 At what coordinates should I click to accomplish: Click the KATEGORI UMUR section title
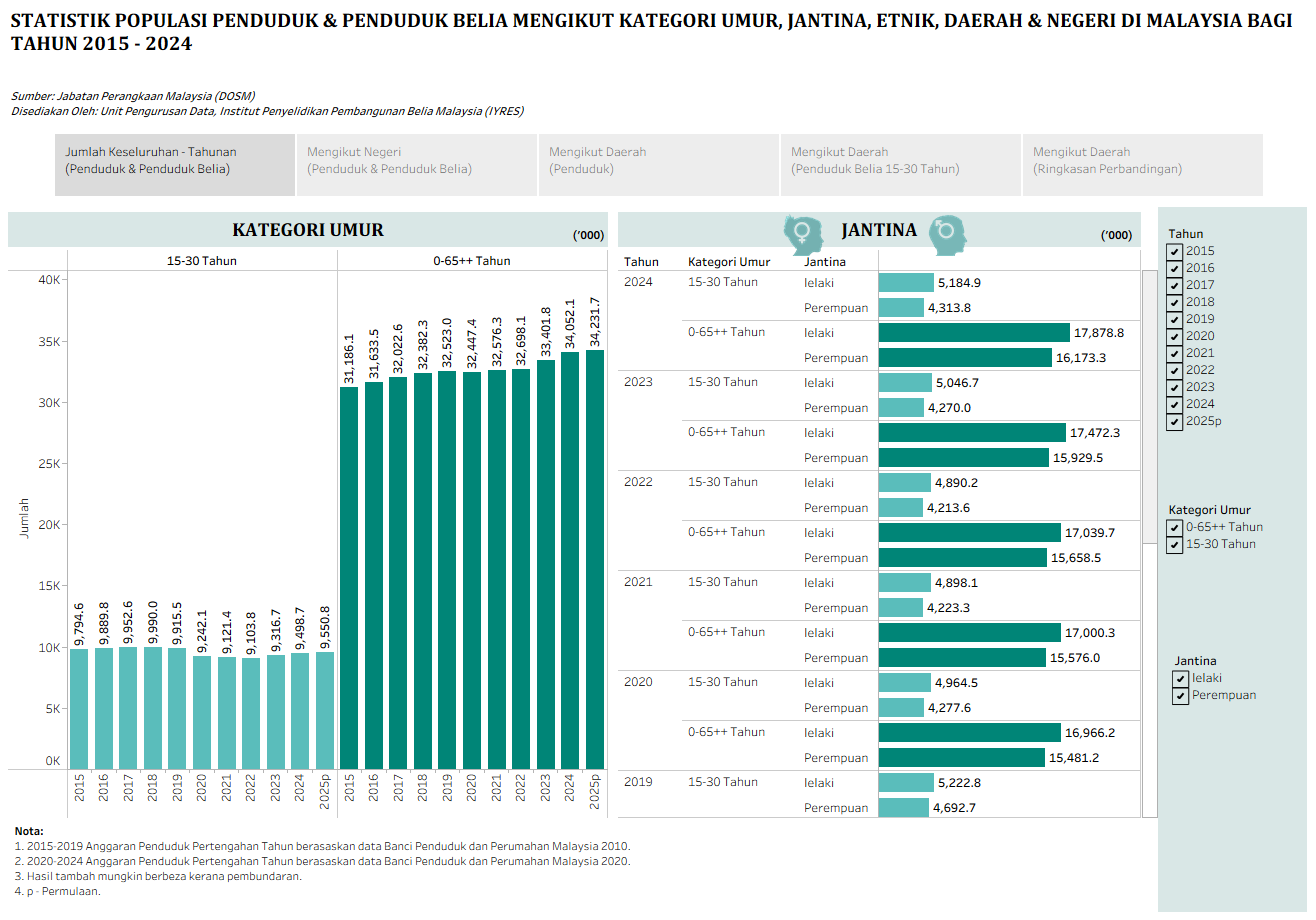coord(308,230)
